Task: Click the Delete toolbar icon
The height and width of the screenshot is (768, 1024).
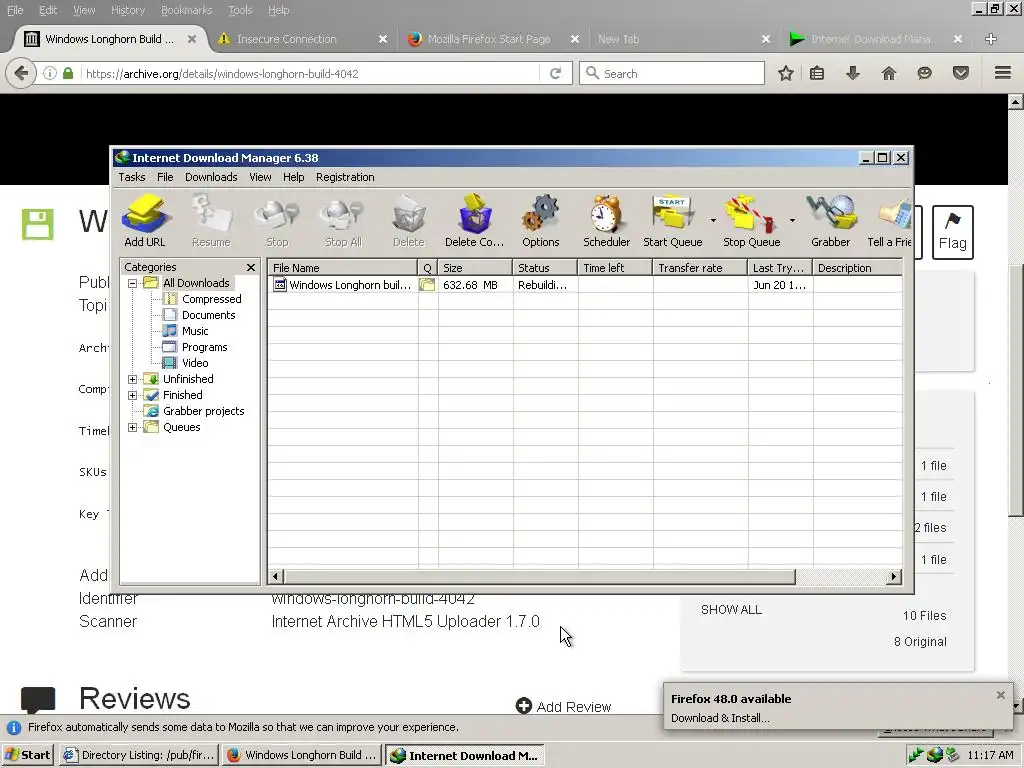Action: pyautogui.click(x=409, y=221)
